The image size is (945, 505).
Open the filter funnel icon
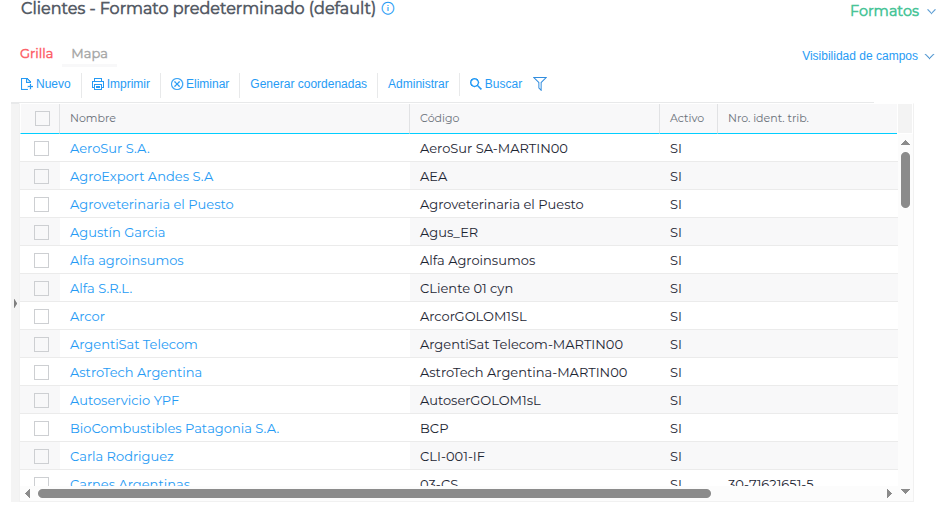pyautogui.click(x=540, y=84)
